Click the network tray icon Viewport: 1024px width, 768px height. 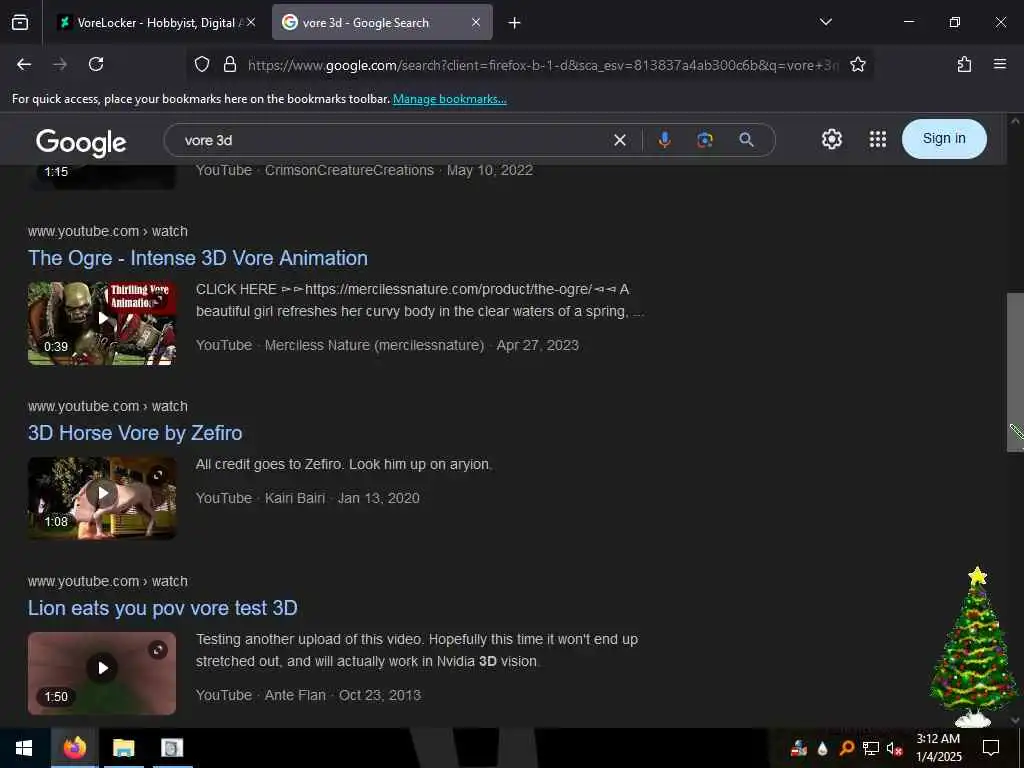tap(870, 748)
